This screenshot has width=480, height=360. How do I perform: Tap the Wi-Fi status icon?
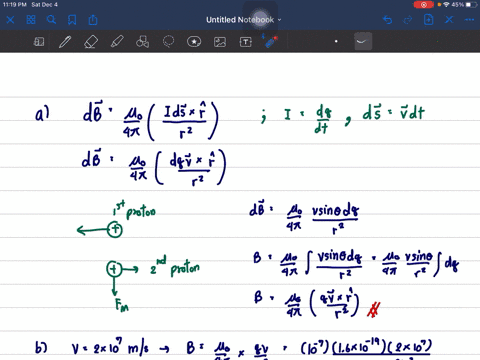pos(446,5)
